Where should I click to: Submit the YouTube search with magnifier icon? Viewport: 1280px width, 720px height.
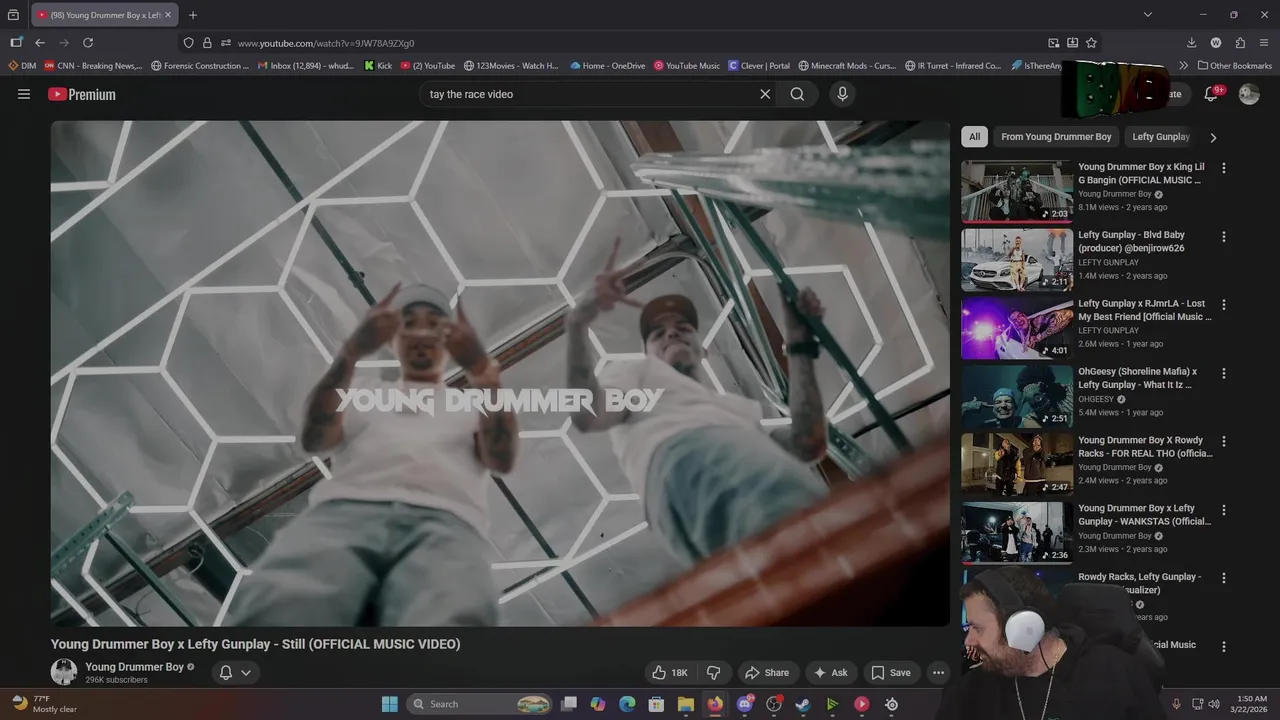[x=797, y=94]
